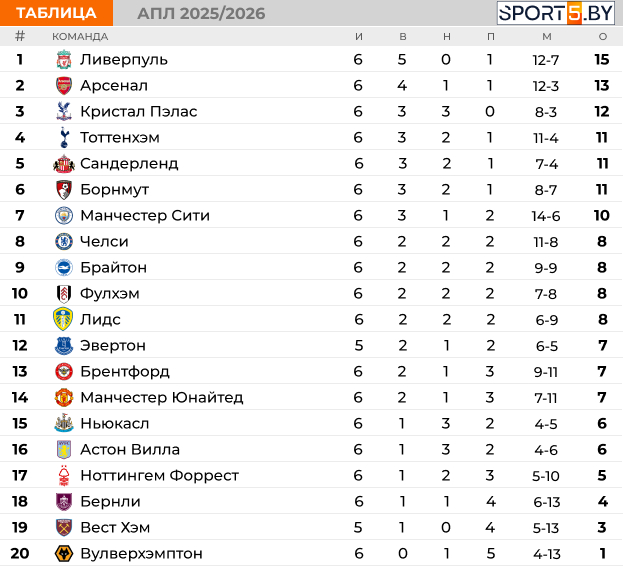
Task: Open the Борнмут team name link
Action: [114, 189]
